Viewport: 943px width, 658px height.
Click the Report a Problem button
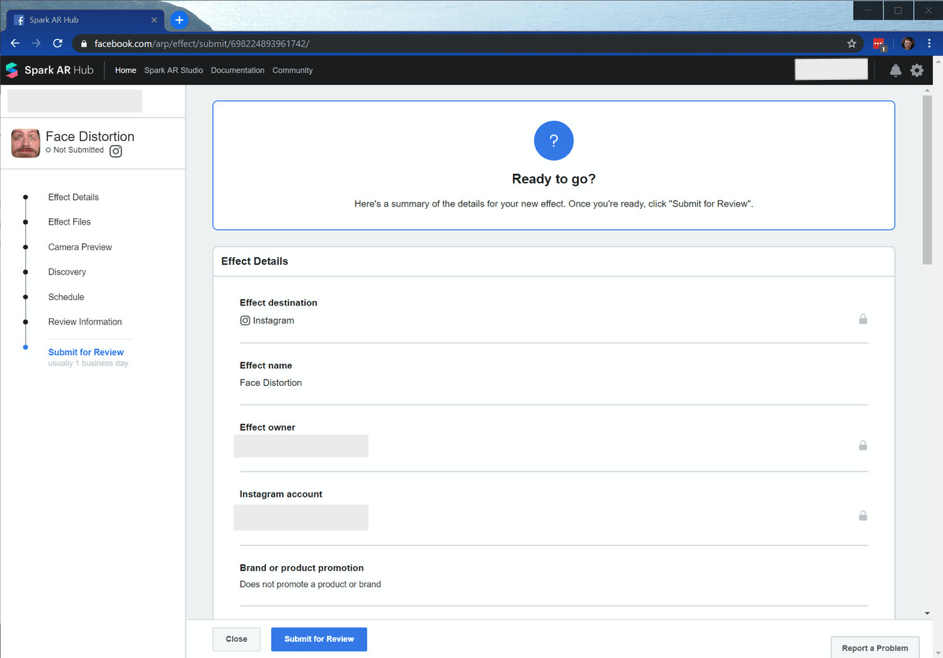874,648
